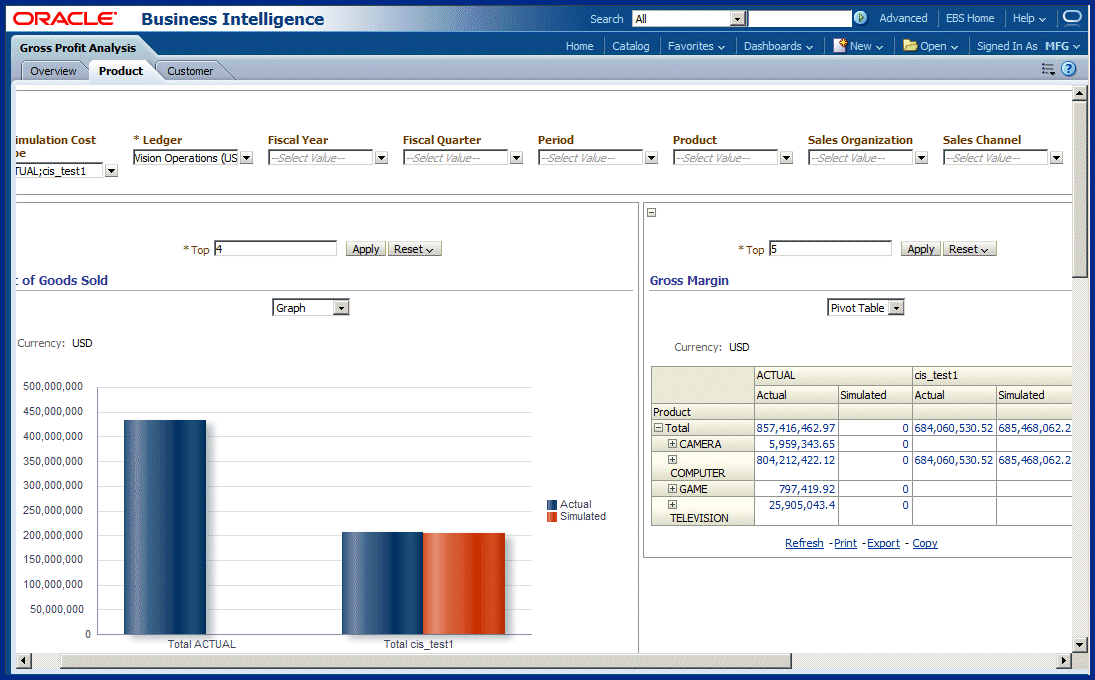This screenshot has height=680, width=1095.
Task: Open the Graph view selector dropdown
Action: (x=341, y=308)
